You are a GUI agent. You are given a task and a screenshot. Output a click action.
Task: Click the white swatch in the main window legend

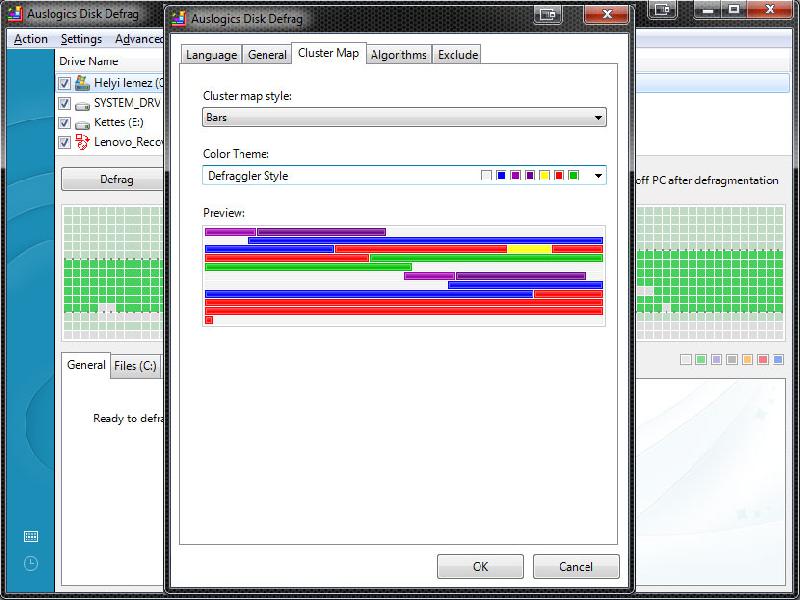point(686,360)
